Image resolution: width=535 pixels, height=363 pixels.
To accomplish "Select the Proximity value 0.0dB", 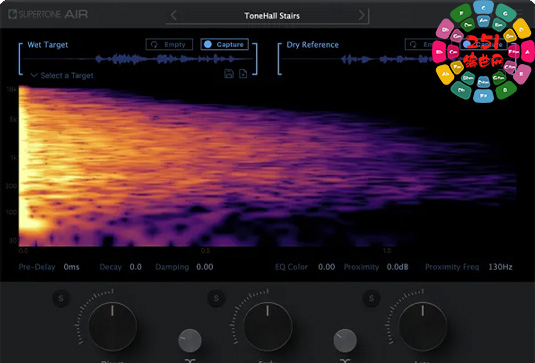I will (x=397, y=267).
